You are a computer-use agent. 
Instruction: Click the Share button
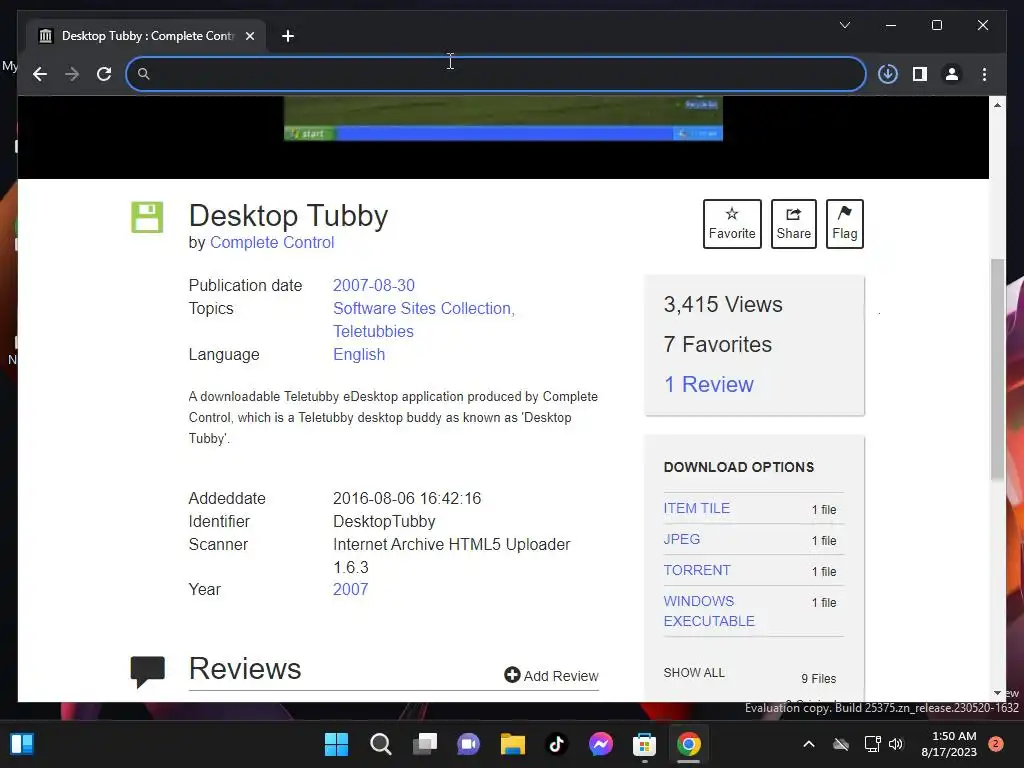pyautogui.click(x=793, y=223)
